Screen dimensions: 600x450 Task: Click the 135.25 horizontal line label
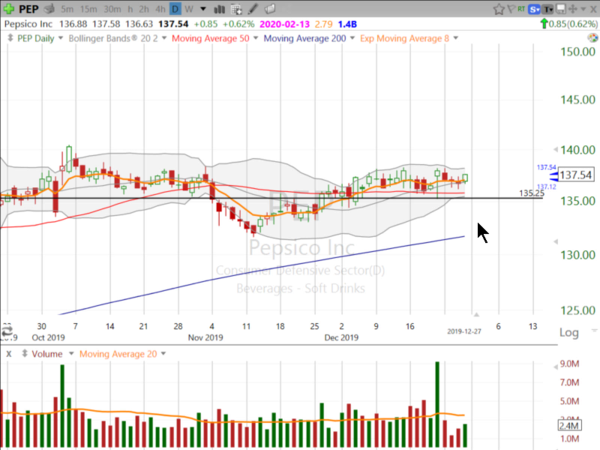tap(532, 193)
